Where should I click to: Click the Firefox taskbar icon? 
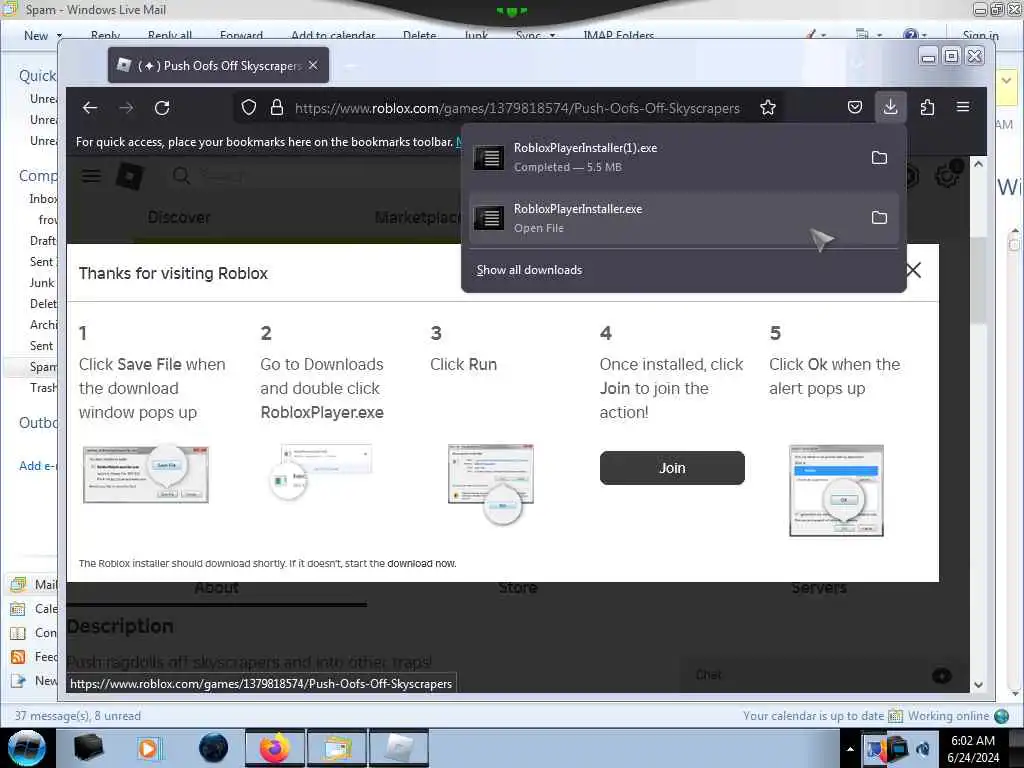click(275, 748)
